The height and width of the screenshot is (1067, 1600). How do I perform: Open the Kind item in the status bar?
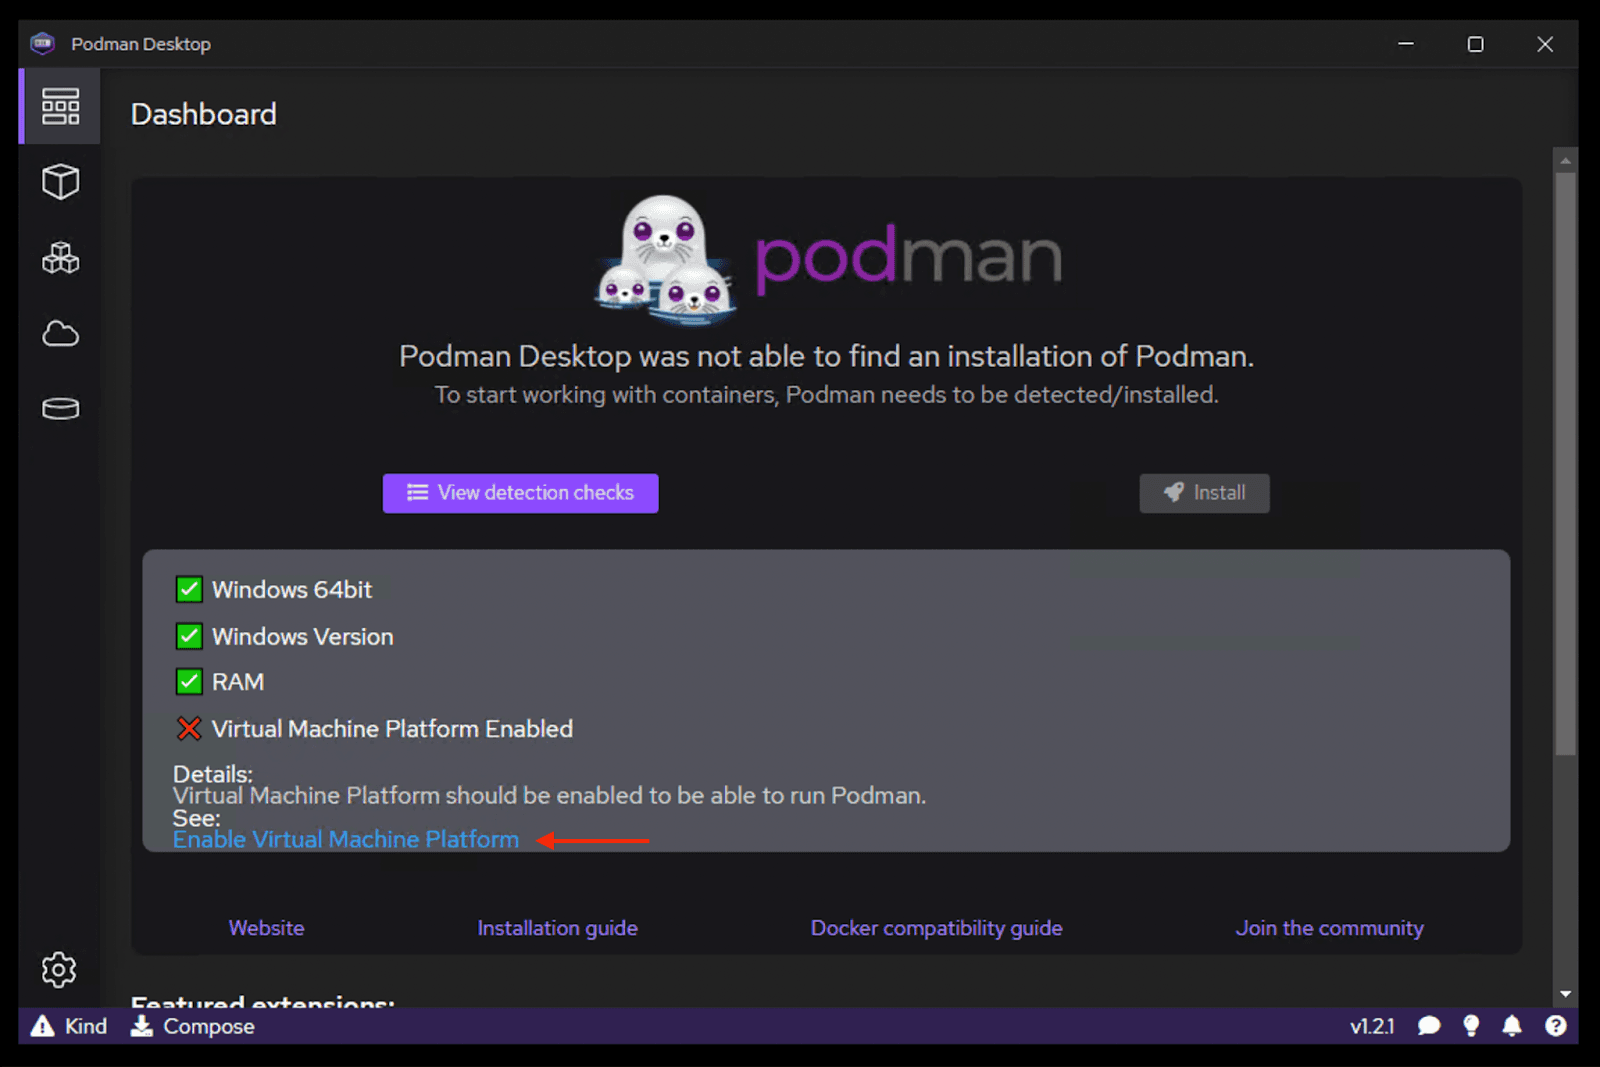coord(68,1026)
